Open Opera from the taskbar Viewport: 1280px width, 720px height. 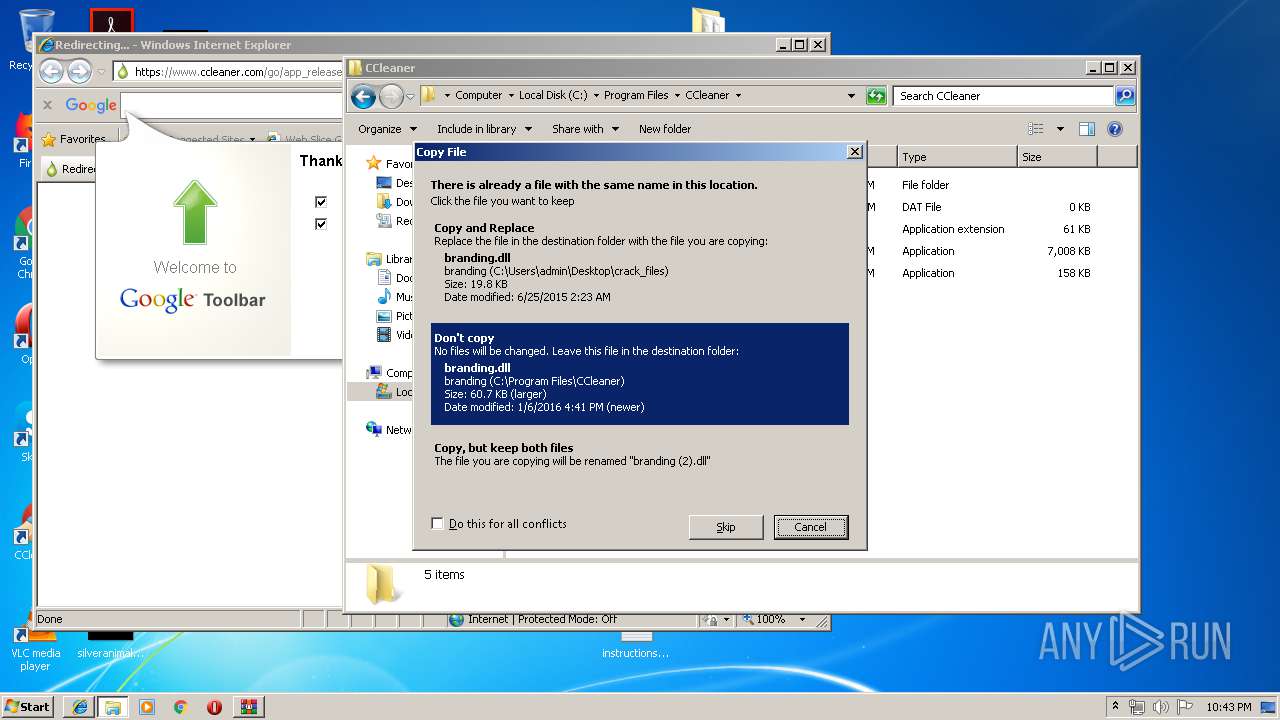click(x=214, y=707)
